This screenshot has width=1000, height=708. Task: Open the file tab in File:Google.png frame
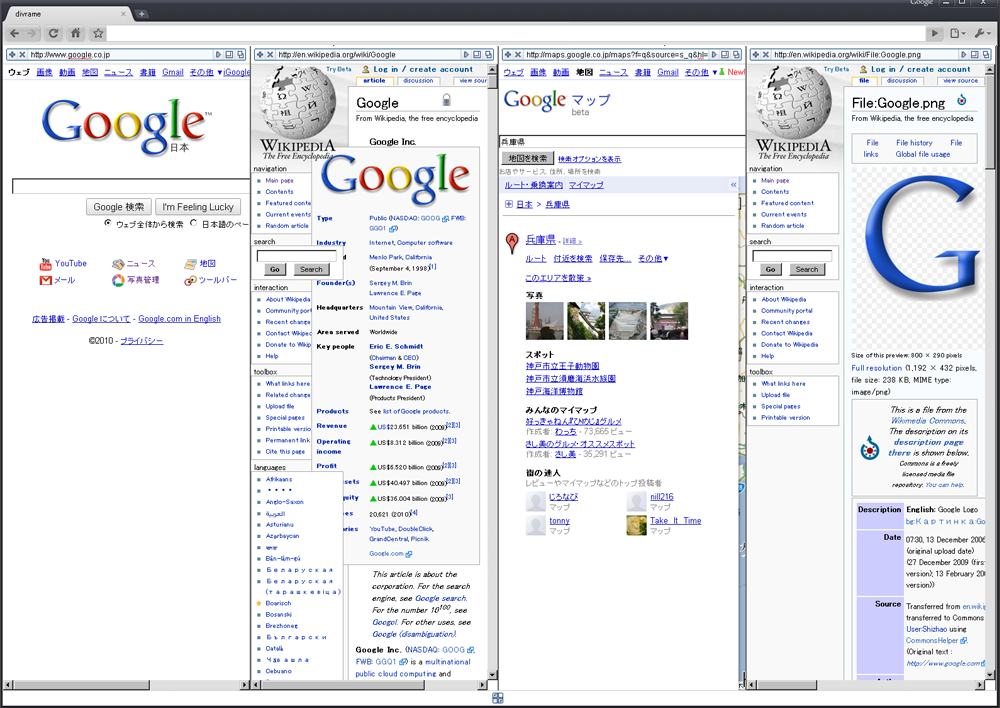(864, 81)
